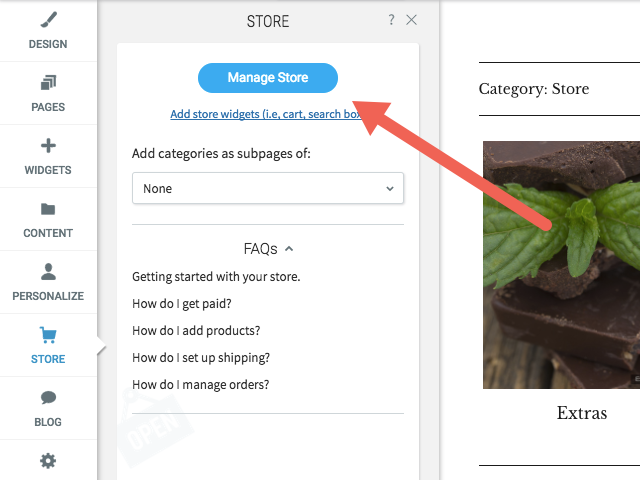
Task: Expand the subpages dropdown showing None
Action: [x=268, y=188]
